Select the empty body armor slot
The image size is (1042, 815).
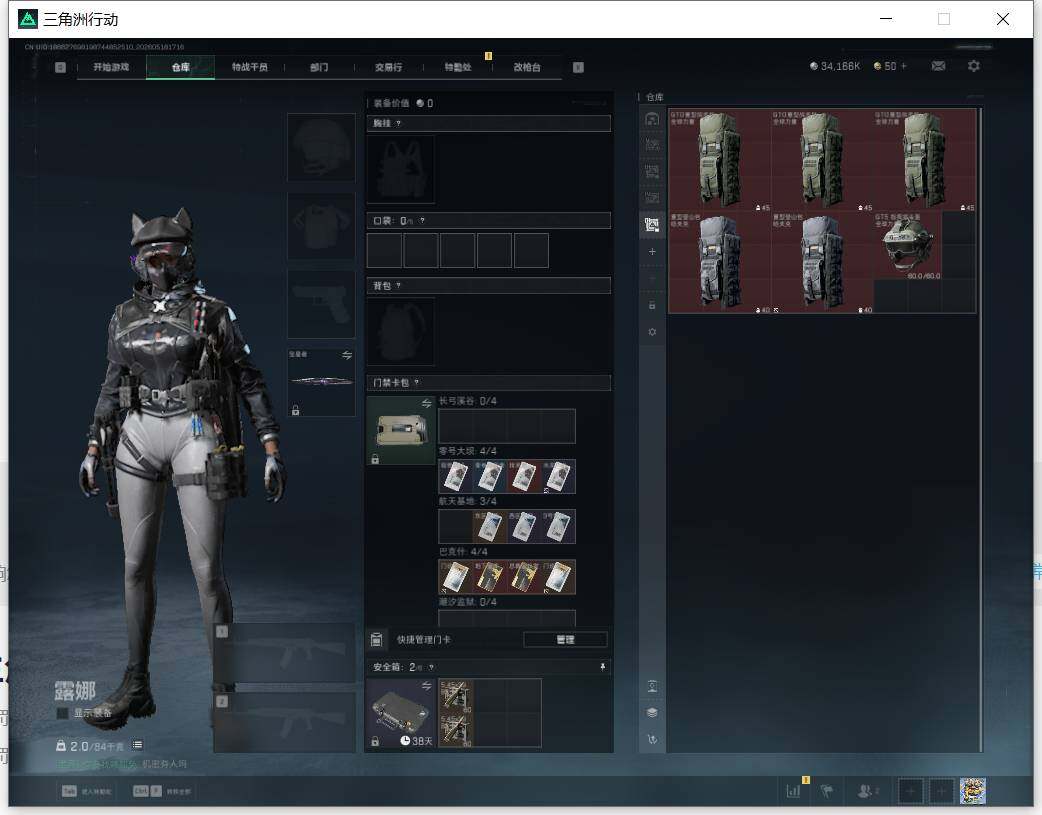[321, 227]
